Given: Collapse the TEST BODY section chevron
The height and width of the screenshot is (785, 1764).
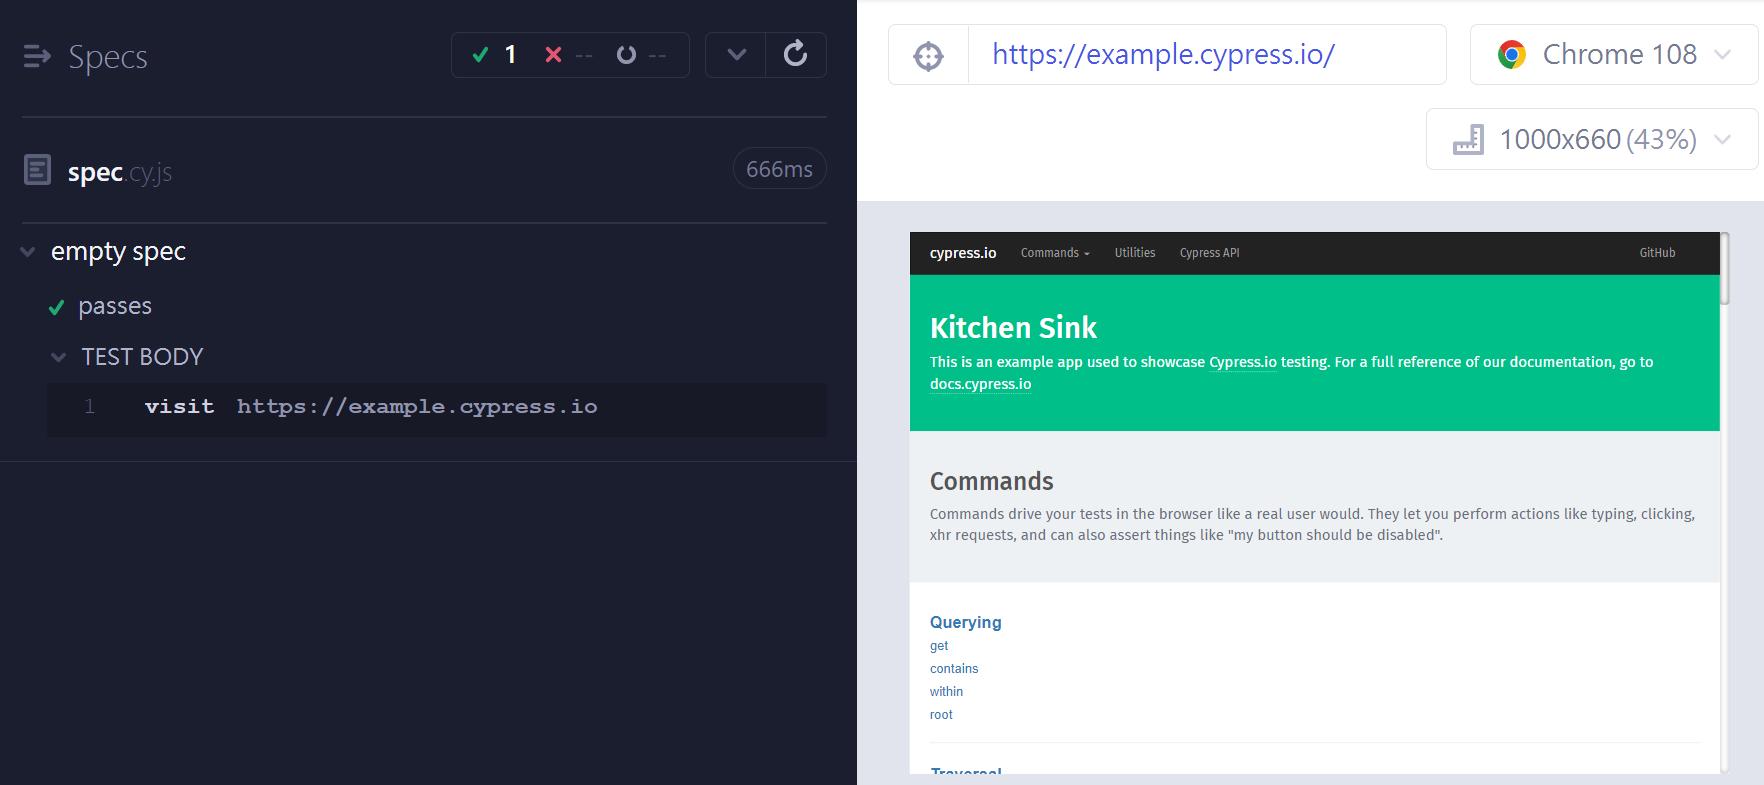Looking at the screenshot, I should tap(59, 357).
